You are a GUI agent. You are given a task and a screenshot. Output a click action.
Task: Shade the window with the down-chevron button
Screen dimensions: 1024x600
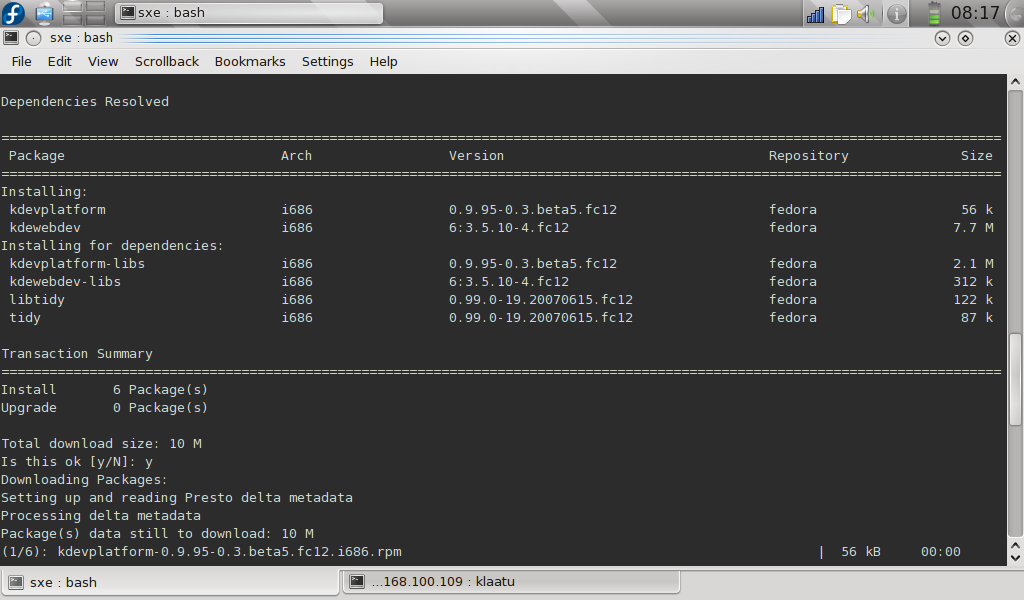tap(942, 39)
